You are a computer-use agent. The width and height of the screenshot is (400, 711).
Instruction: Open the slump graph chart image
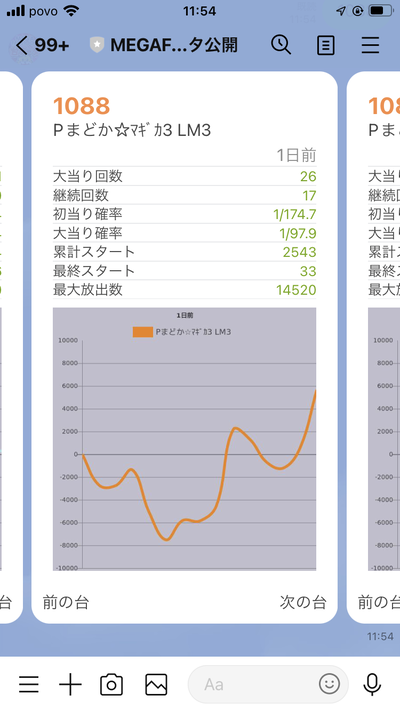[x=185, y=439]
